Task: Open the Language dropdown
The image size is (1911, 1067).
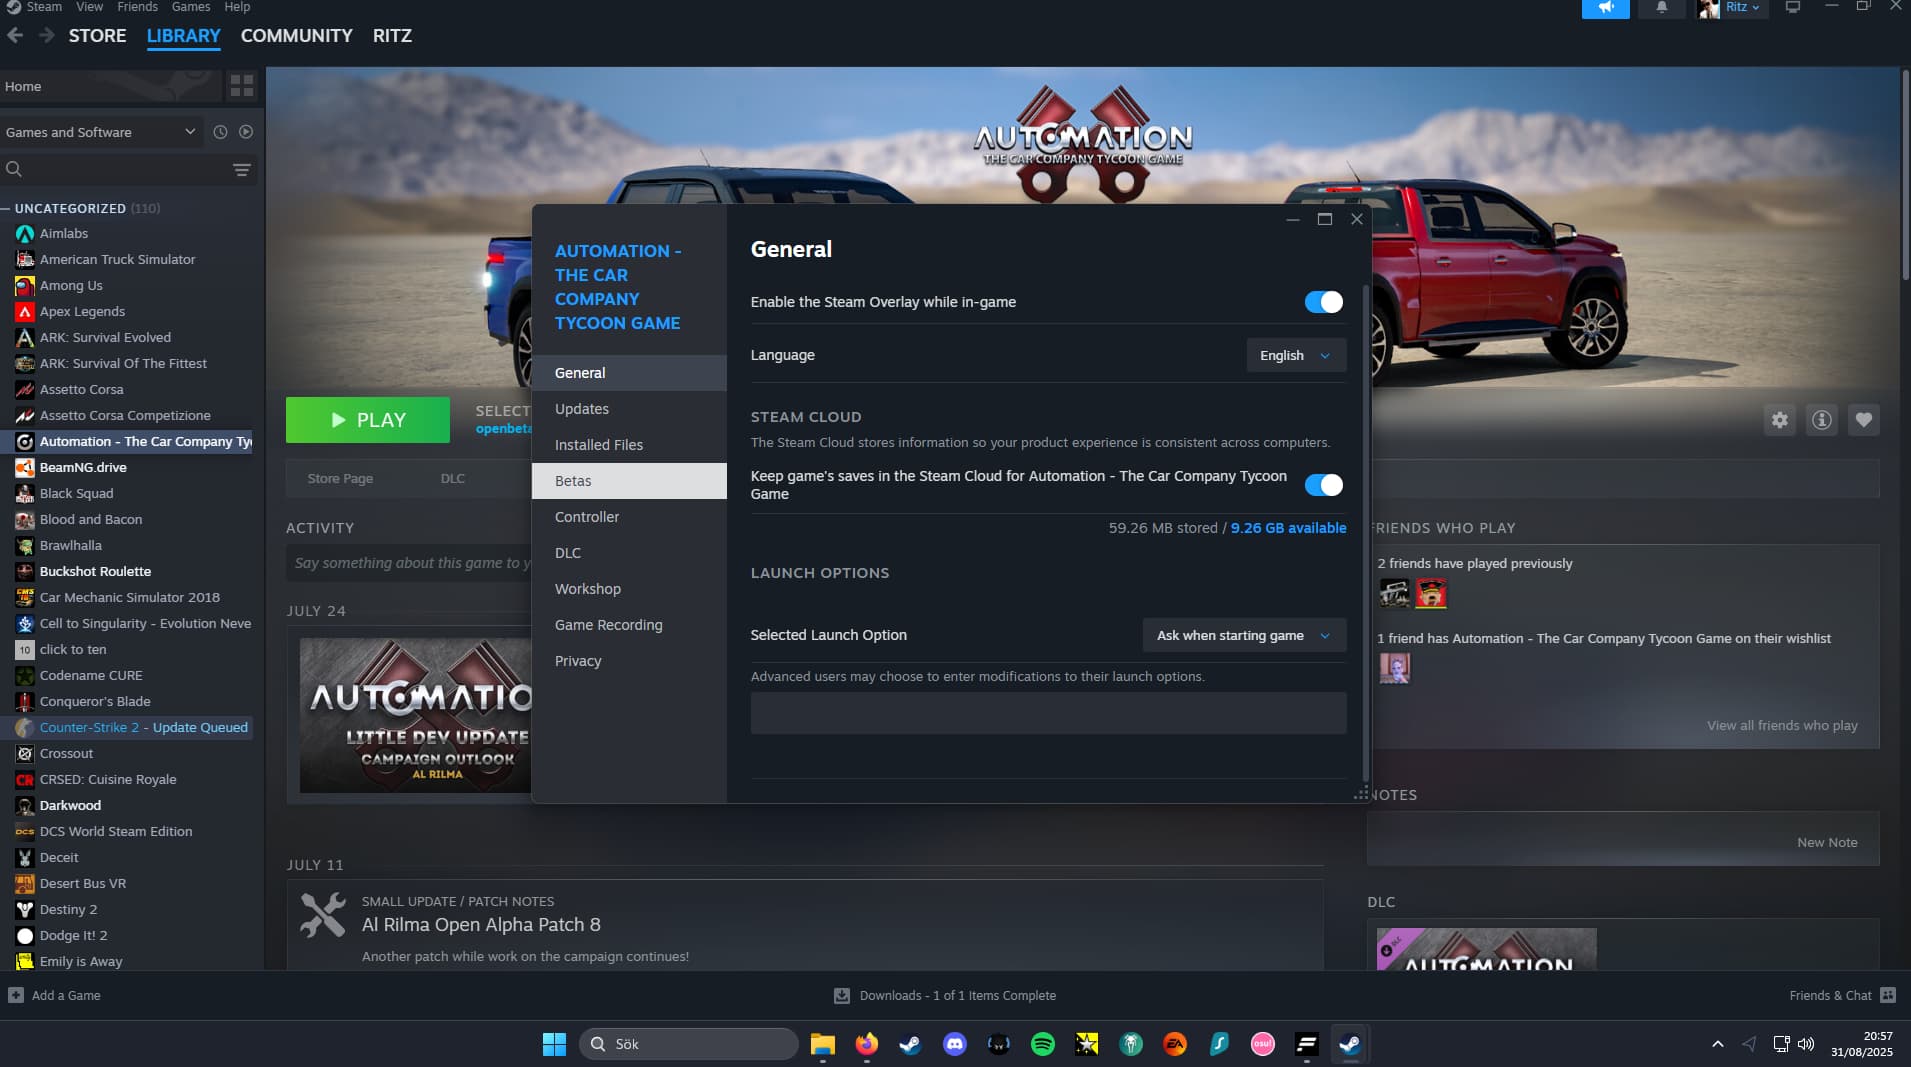Action: [x=1295, y=355]
